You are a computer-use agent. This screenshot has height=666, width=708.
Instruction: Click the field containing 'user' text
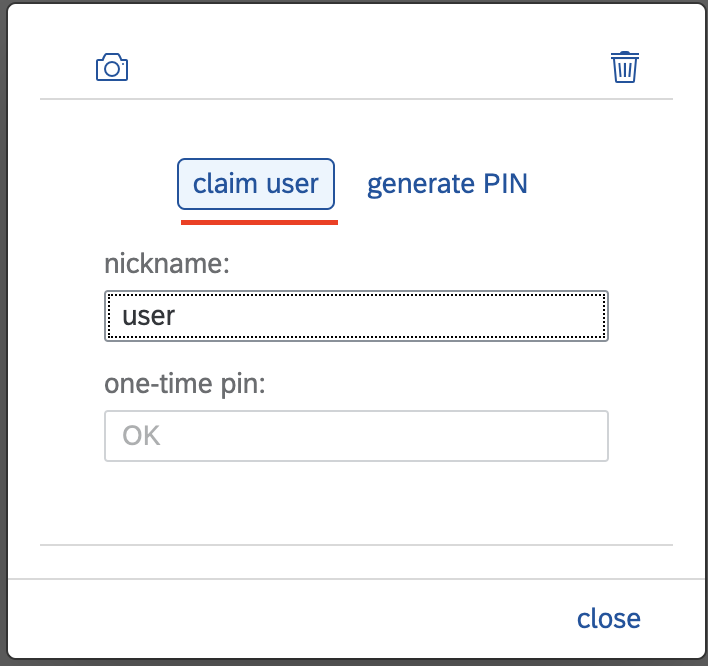tap(356, 316)
